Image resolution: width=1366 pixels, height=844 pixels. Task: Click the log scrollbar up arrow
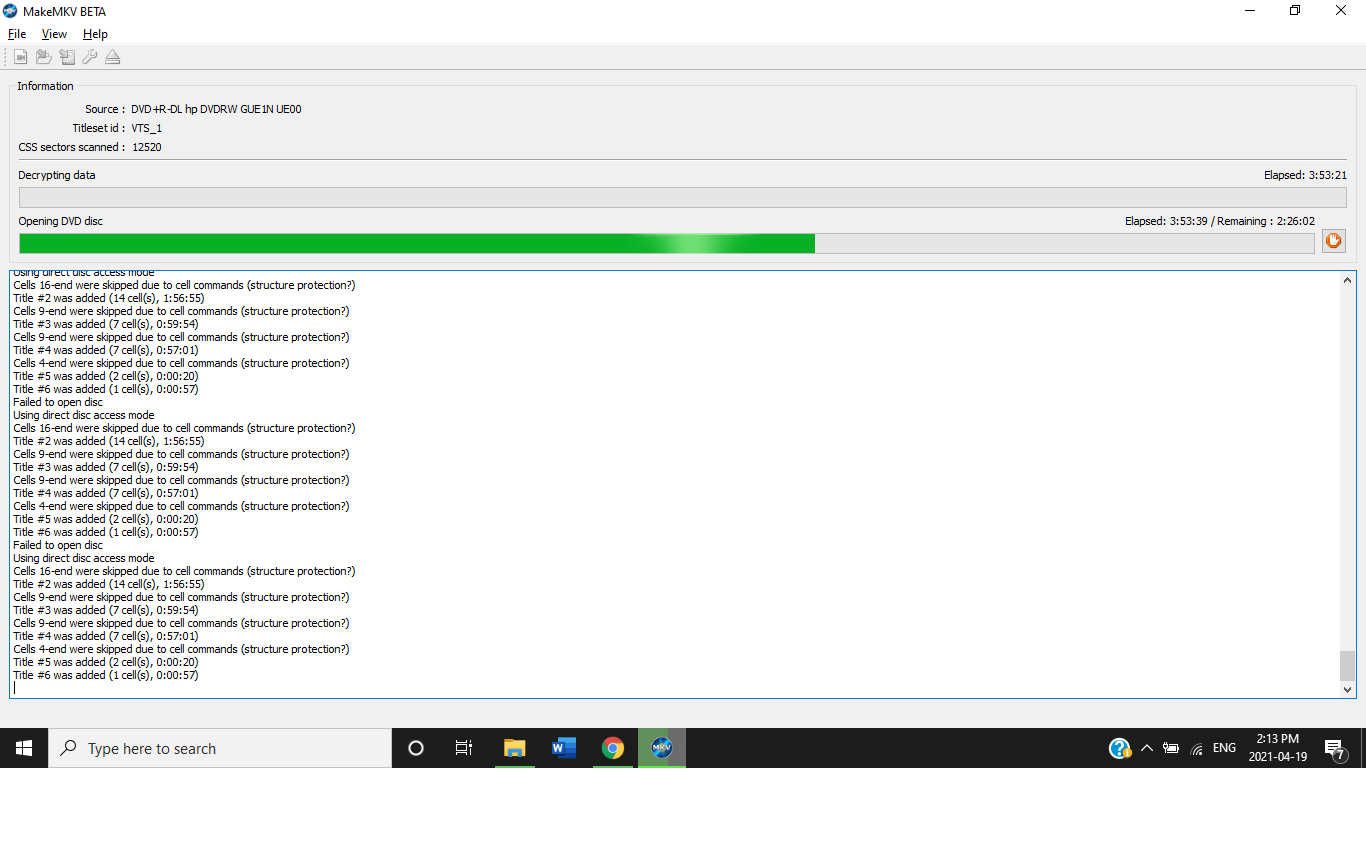1347,280
